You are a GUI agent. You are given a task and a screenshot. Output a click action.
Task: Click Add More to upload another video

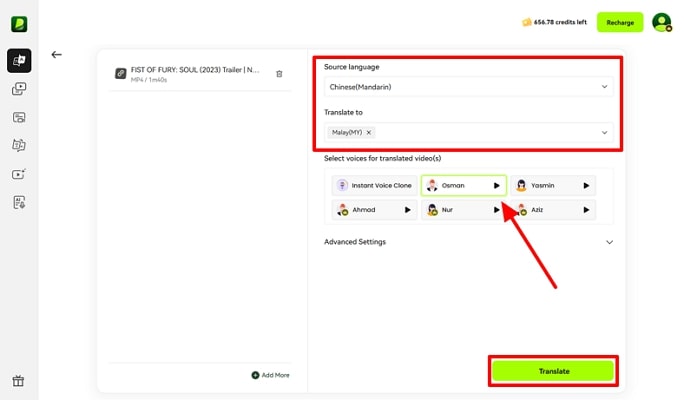pos(270,375)
